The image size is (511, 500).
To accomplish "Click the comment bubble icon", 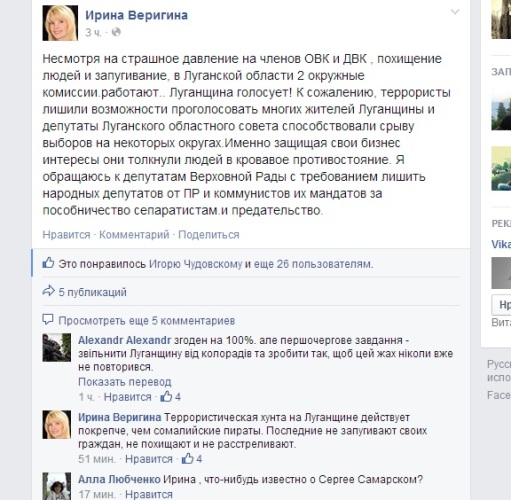I will point(48,320).
